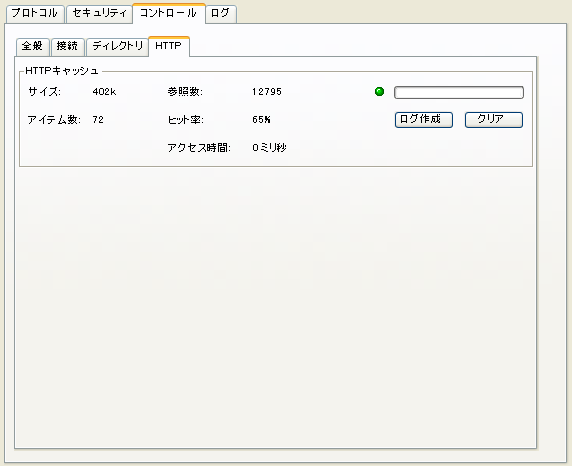Select the コントロール tab
The width and height of the screenshot is (572, 466).
point(169,13)
